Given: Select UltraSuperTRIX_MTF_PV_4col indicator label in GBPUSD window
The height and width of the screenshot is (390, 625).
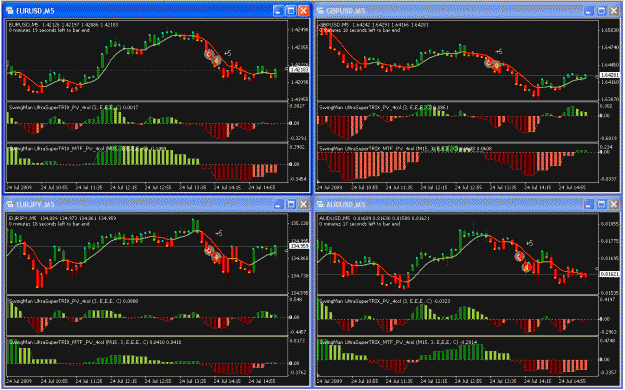Looking at the screenshot, I should pos(405,148).
